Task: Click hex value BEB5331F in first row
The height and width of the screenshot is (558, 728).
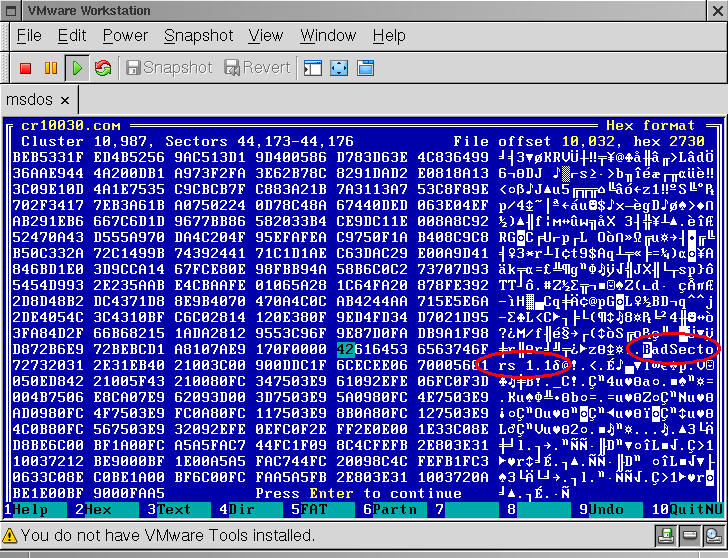Action: (x=48, y=157)
